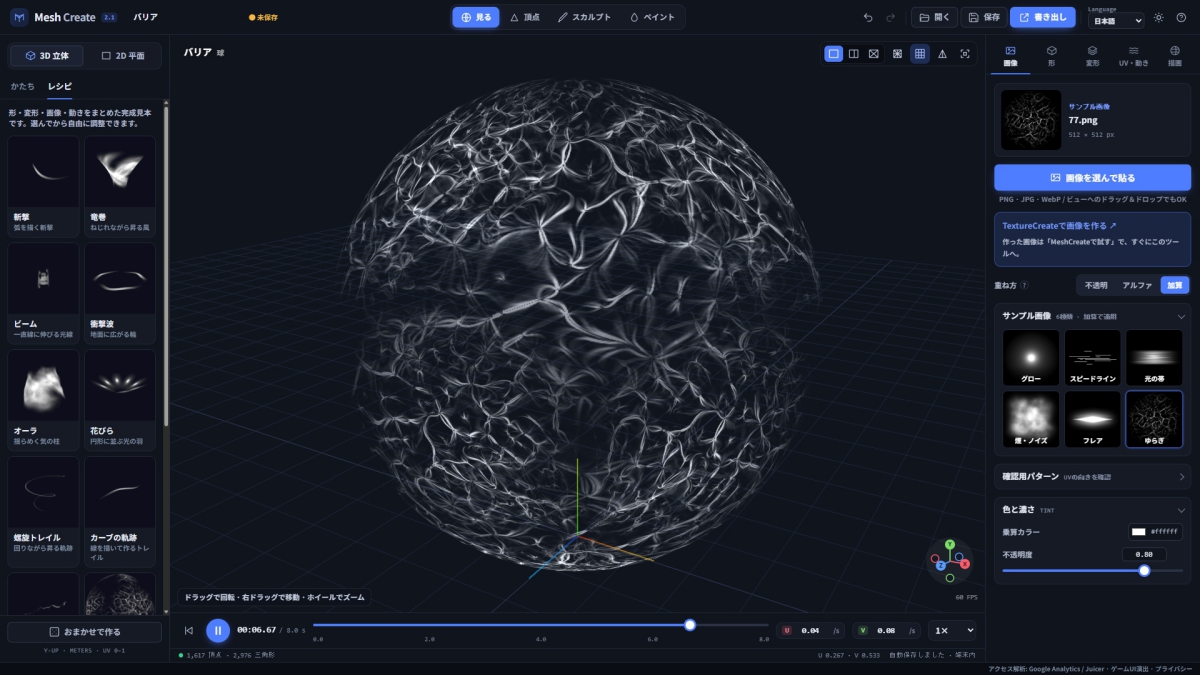This screenshot has height=675, width=1200.
Task: Click the 不透明度 opacity slider handle
Action: (1144, 570)
